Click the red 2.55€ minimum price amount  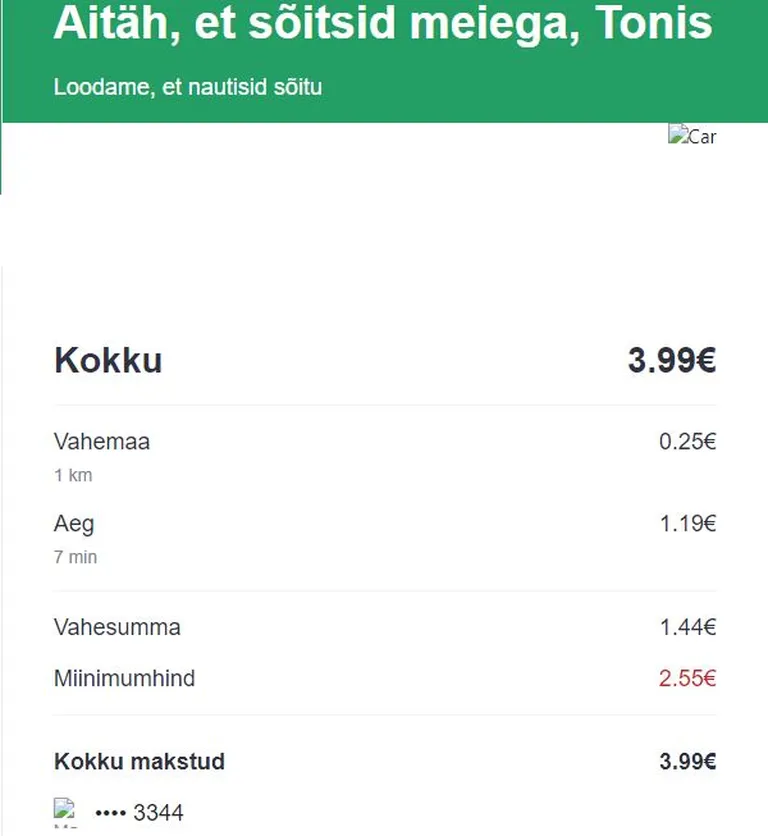coord(687,679)
